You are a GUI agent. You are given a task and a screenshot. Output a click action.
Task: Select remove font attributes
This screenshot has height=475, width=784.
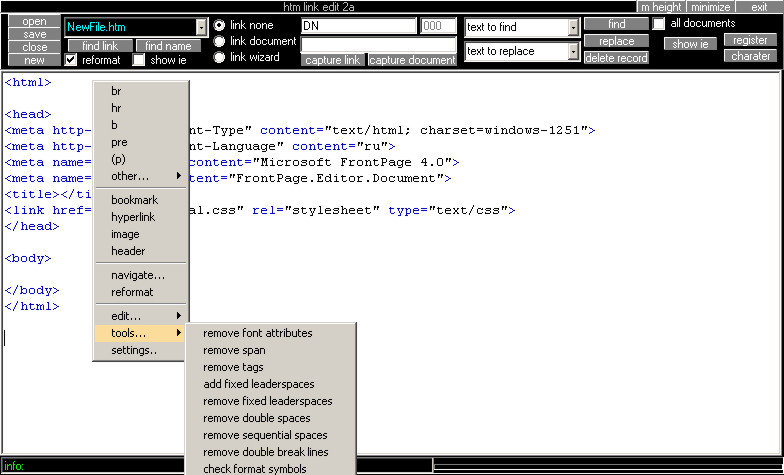pyautogui.click(x=270, y=333)
